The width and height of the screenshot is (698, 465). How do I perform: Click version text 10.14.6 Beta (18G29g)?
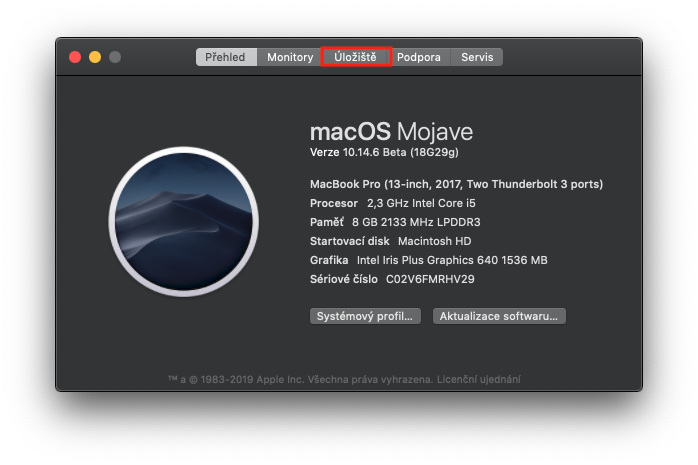click(401, 152)
